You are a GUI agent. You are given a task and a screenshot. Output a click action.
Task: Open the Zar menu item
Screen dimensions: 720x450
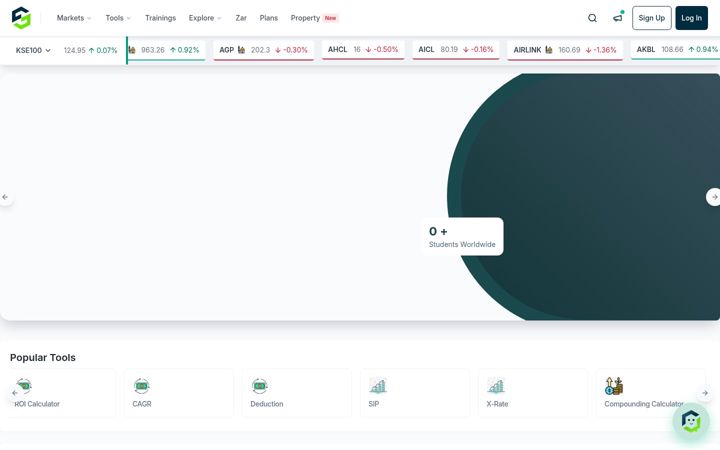point(241,18)
